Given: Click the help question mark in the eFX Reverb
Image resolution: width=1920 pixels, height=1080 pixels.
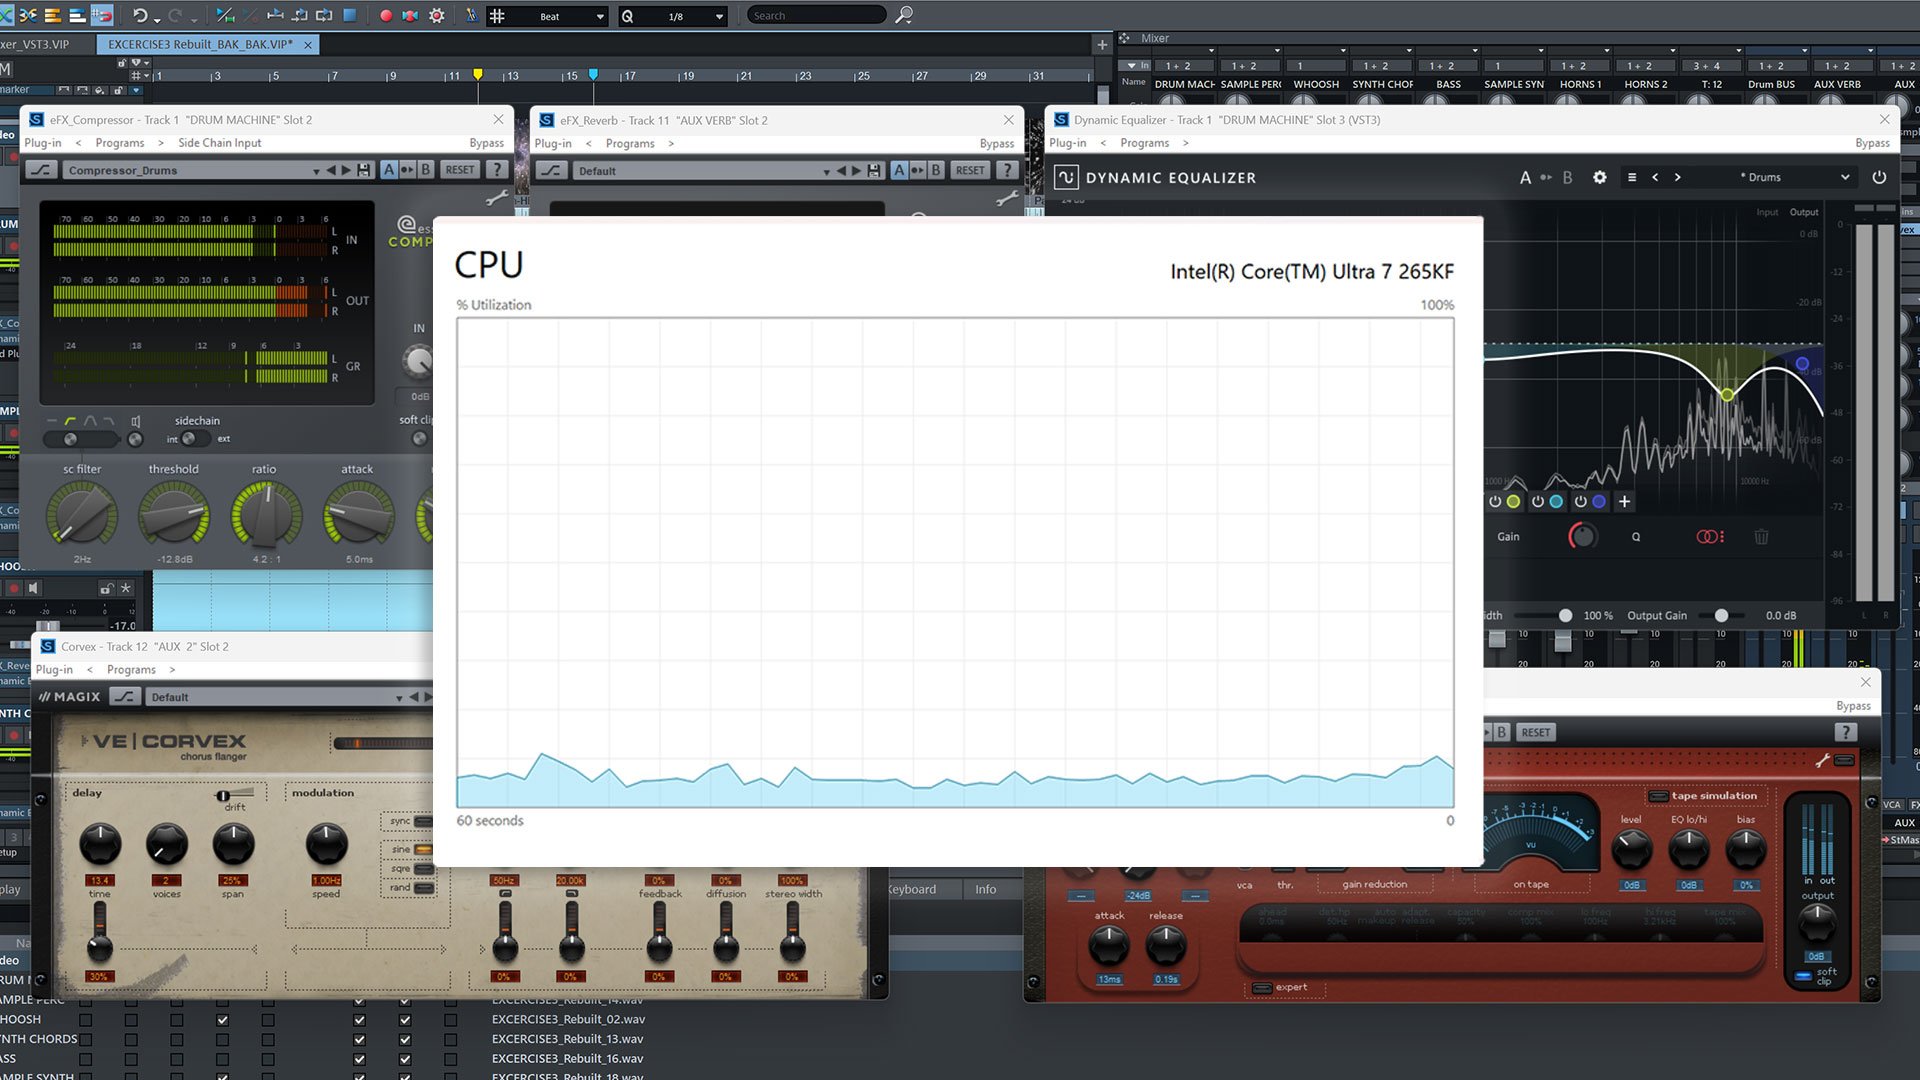Looking at the screenshot, I should click(1006, 170).
